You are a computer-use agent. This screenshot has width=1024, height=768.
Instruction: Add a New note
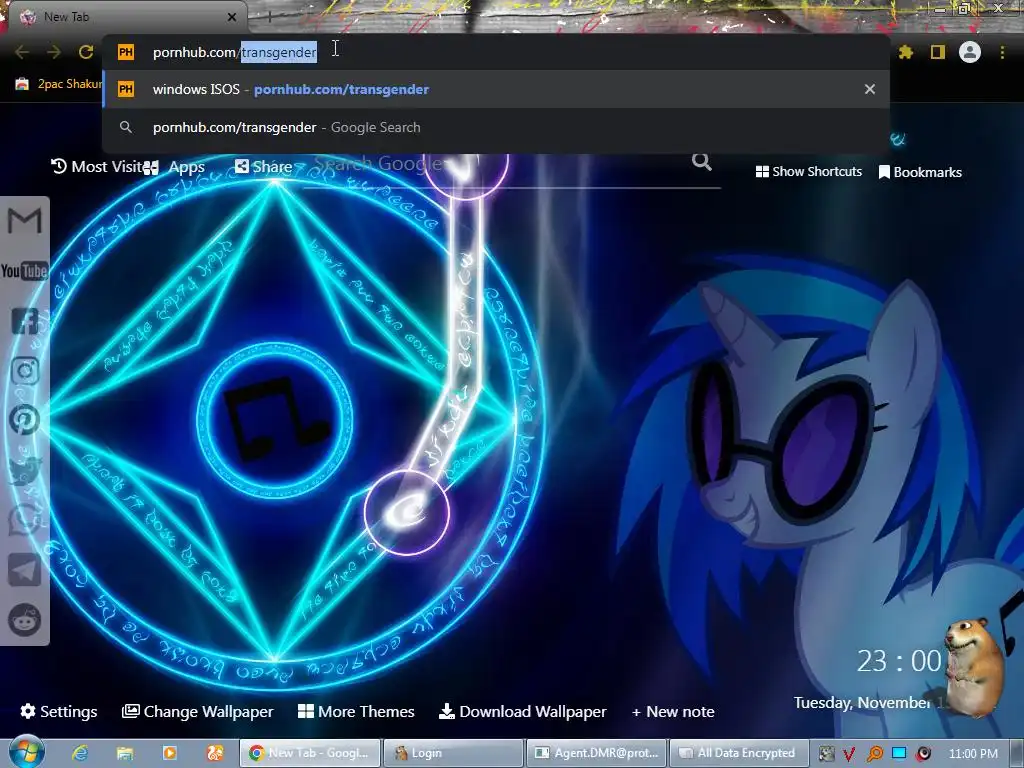(x=673, y=711)
